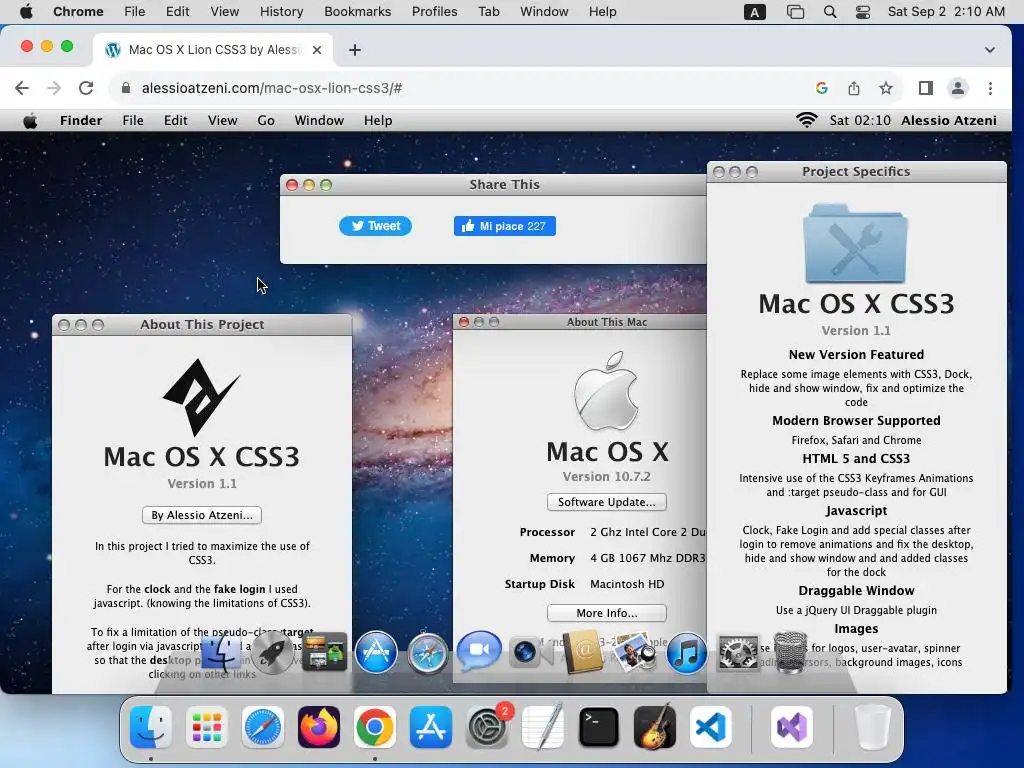Open Firefox from the macOS Dock
This screenshot has height=768, width=1024.
pyautogui.click(x=319, y=727)
